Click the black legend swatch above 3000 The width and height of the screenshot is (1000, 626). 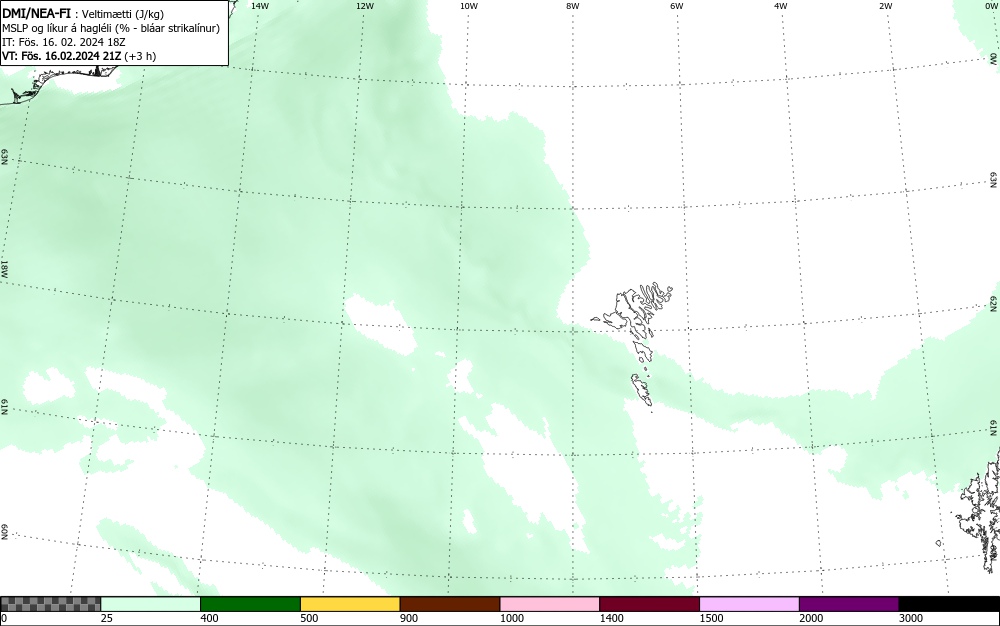[x=949, y=604]
